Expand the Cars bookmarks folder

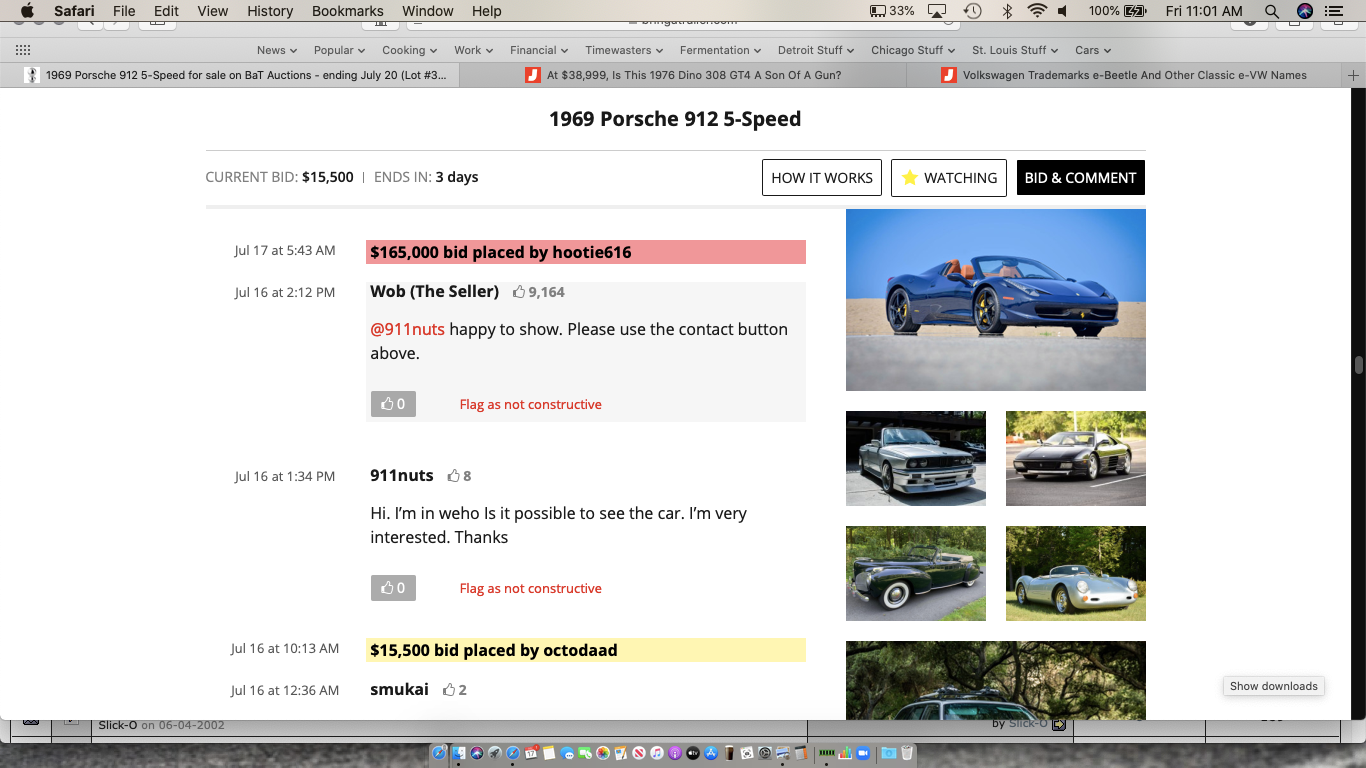coord(1093,50)
